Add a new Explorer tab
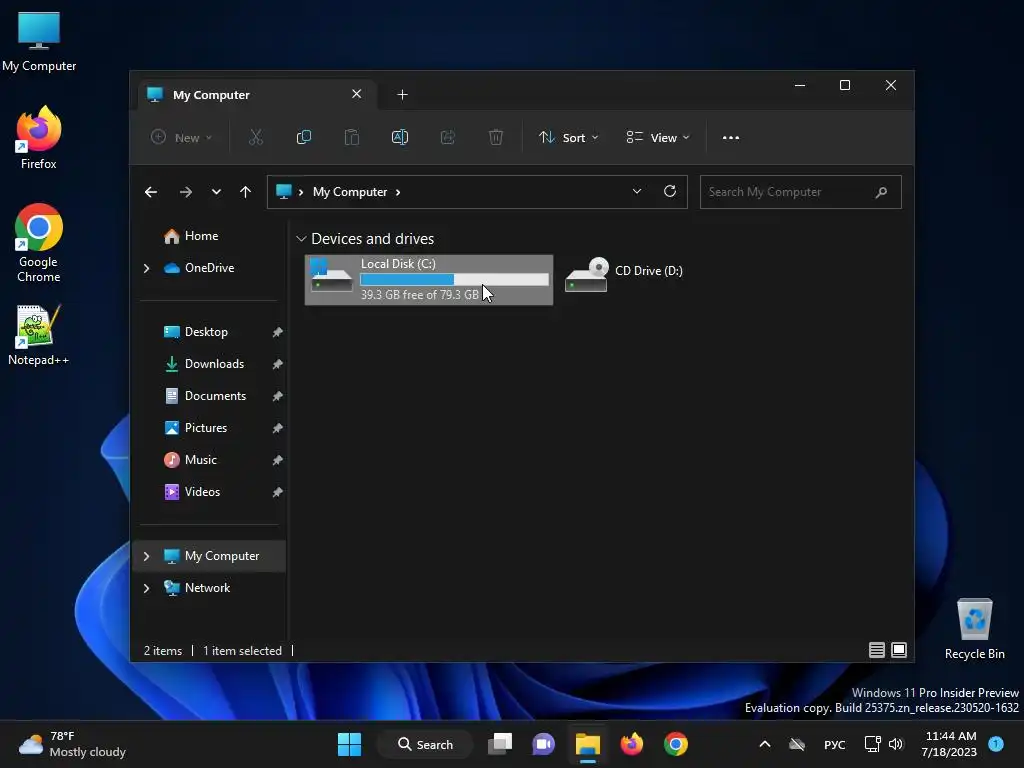The image size is (1024, 768). point(402,95)
